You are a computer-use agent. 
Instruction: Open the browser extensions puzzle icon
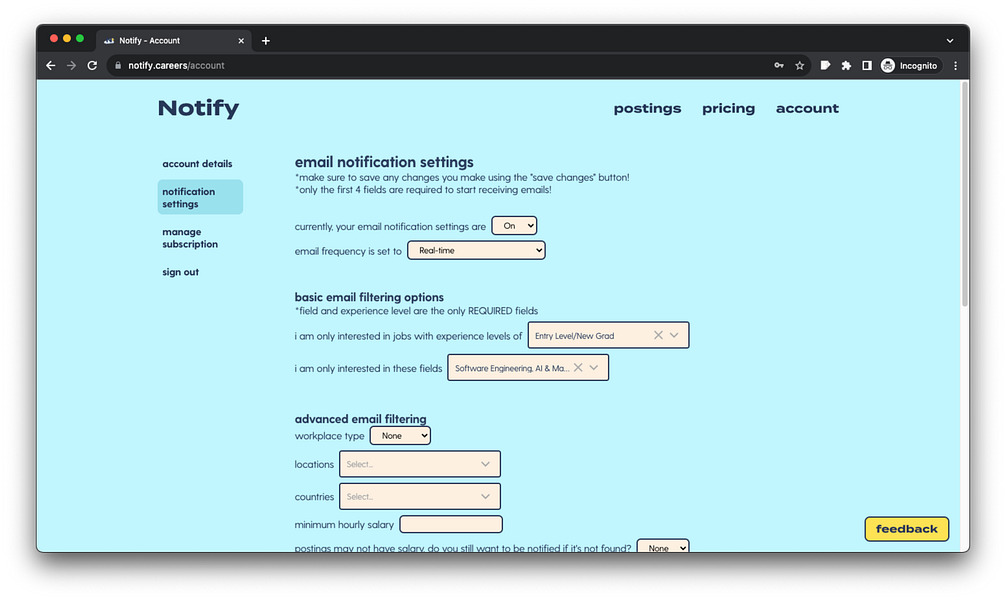click(845, 65)
